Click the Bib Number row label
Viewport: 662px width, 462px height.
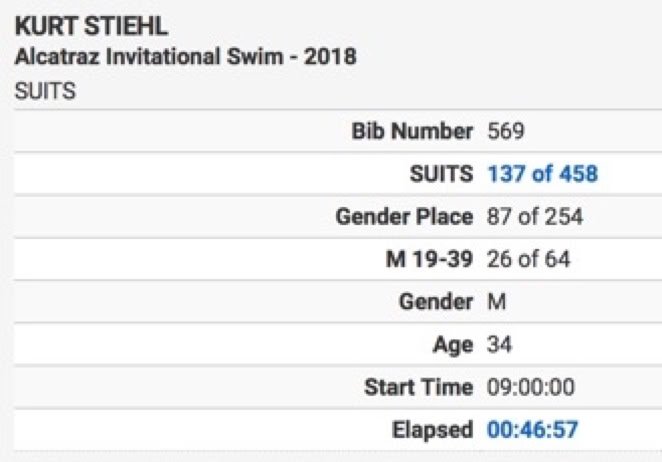(x=412, y=131)
